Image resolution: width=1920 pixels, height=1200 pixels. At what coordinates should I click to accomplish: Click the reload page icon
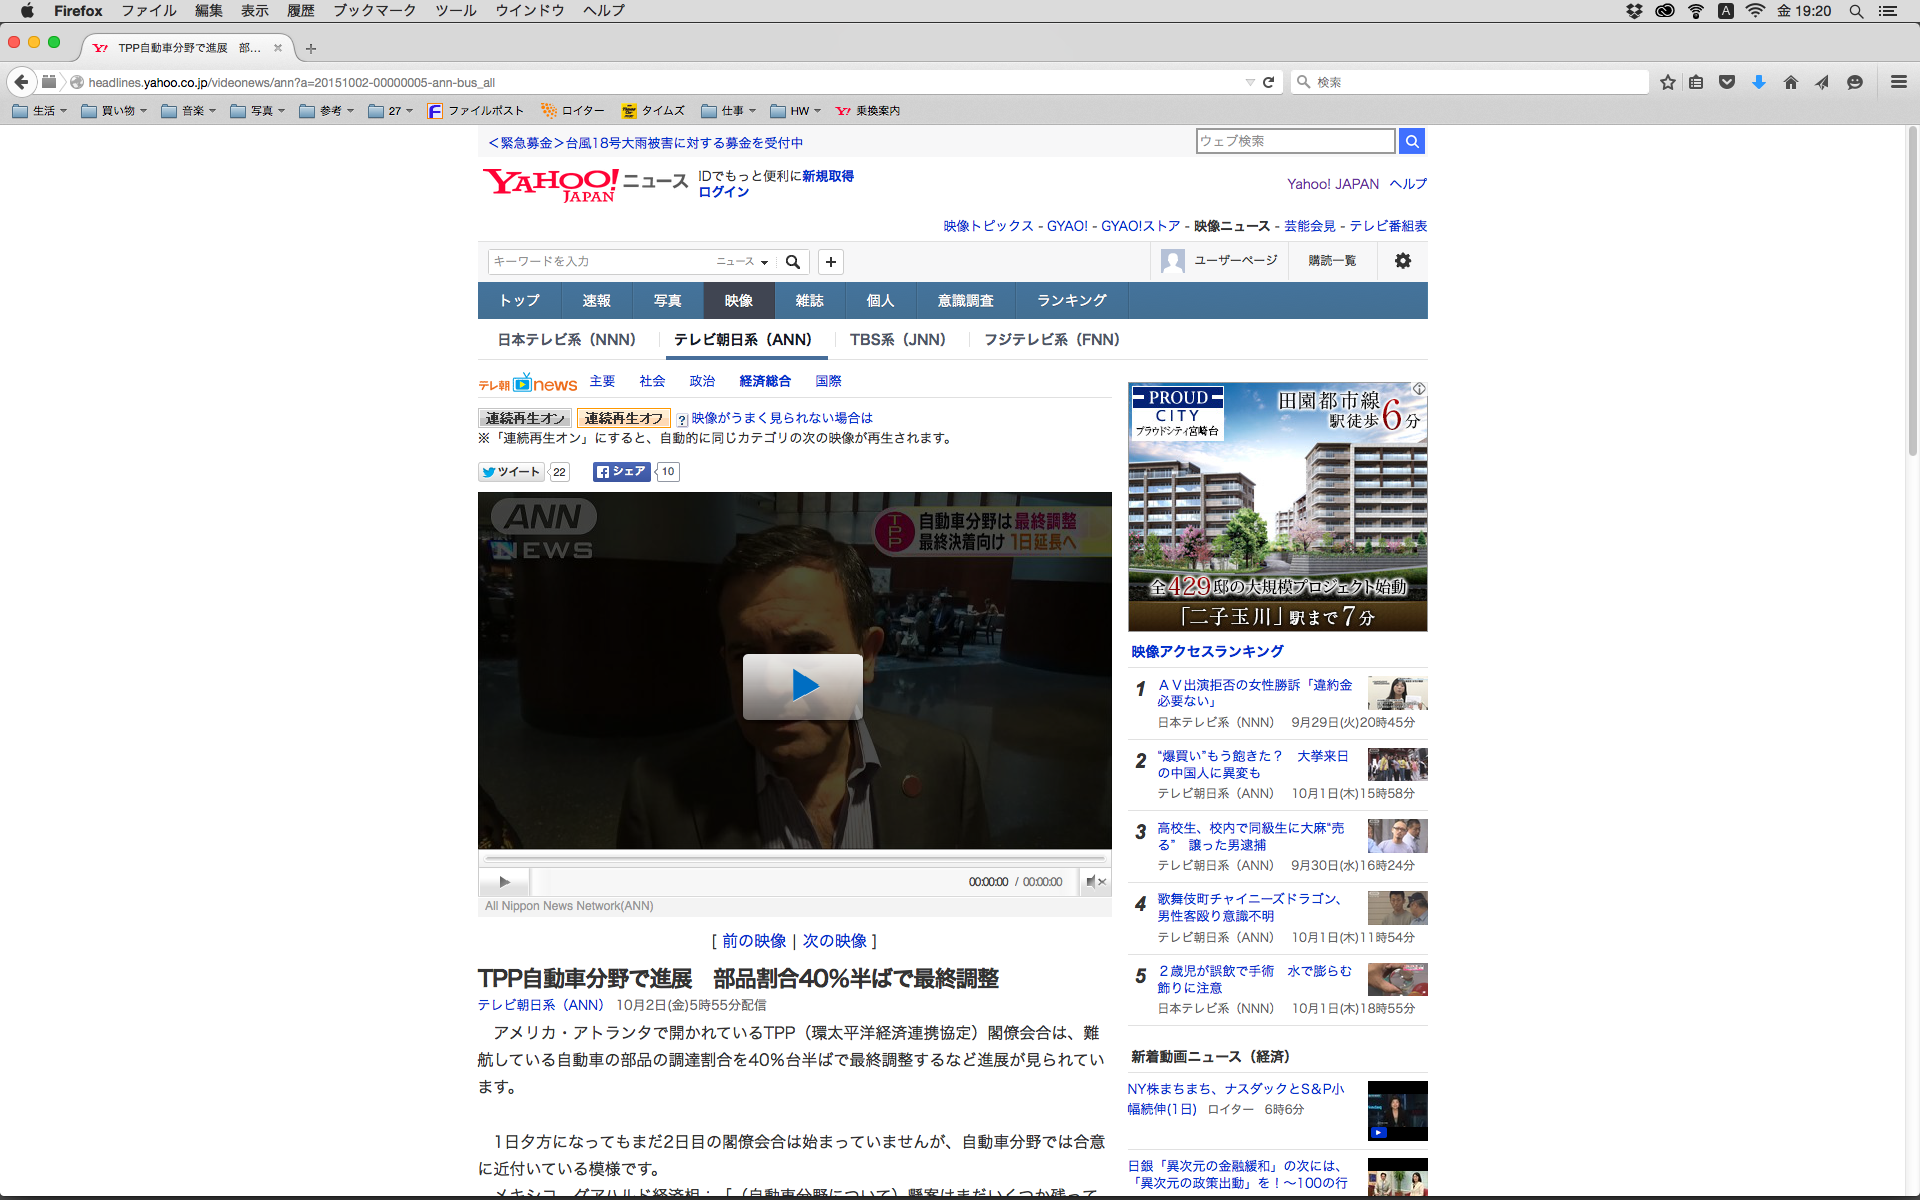(1268, 82)
